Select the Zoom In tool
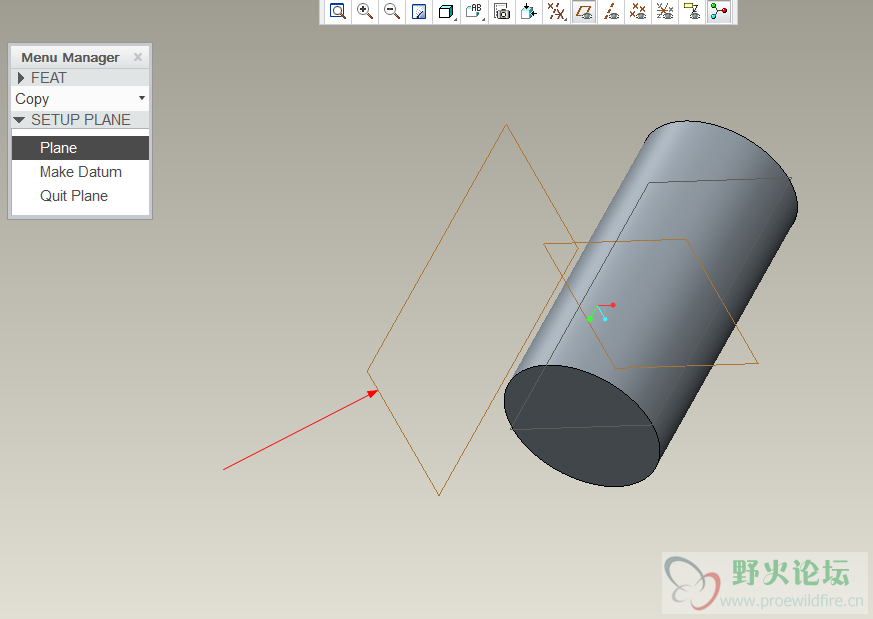The image size is (873, 619). tap(365, 11)
